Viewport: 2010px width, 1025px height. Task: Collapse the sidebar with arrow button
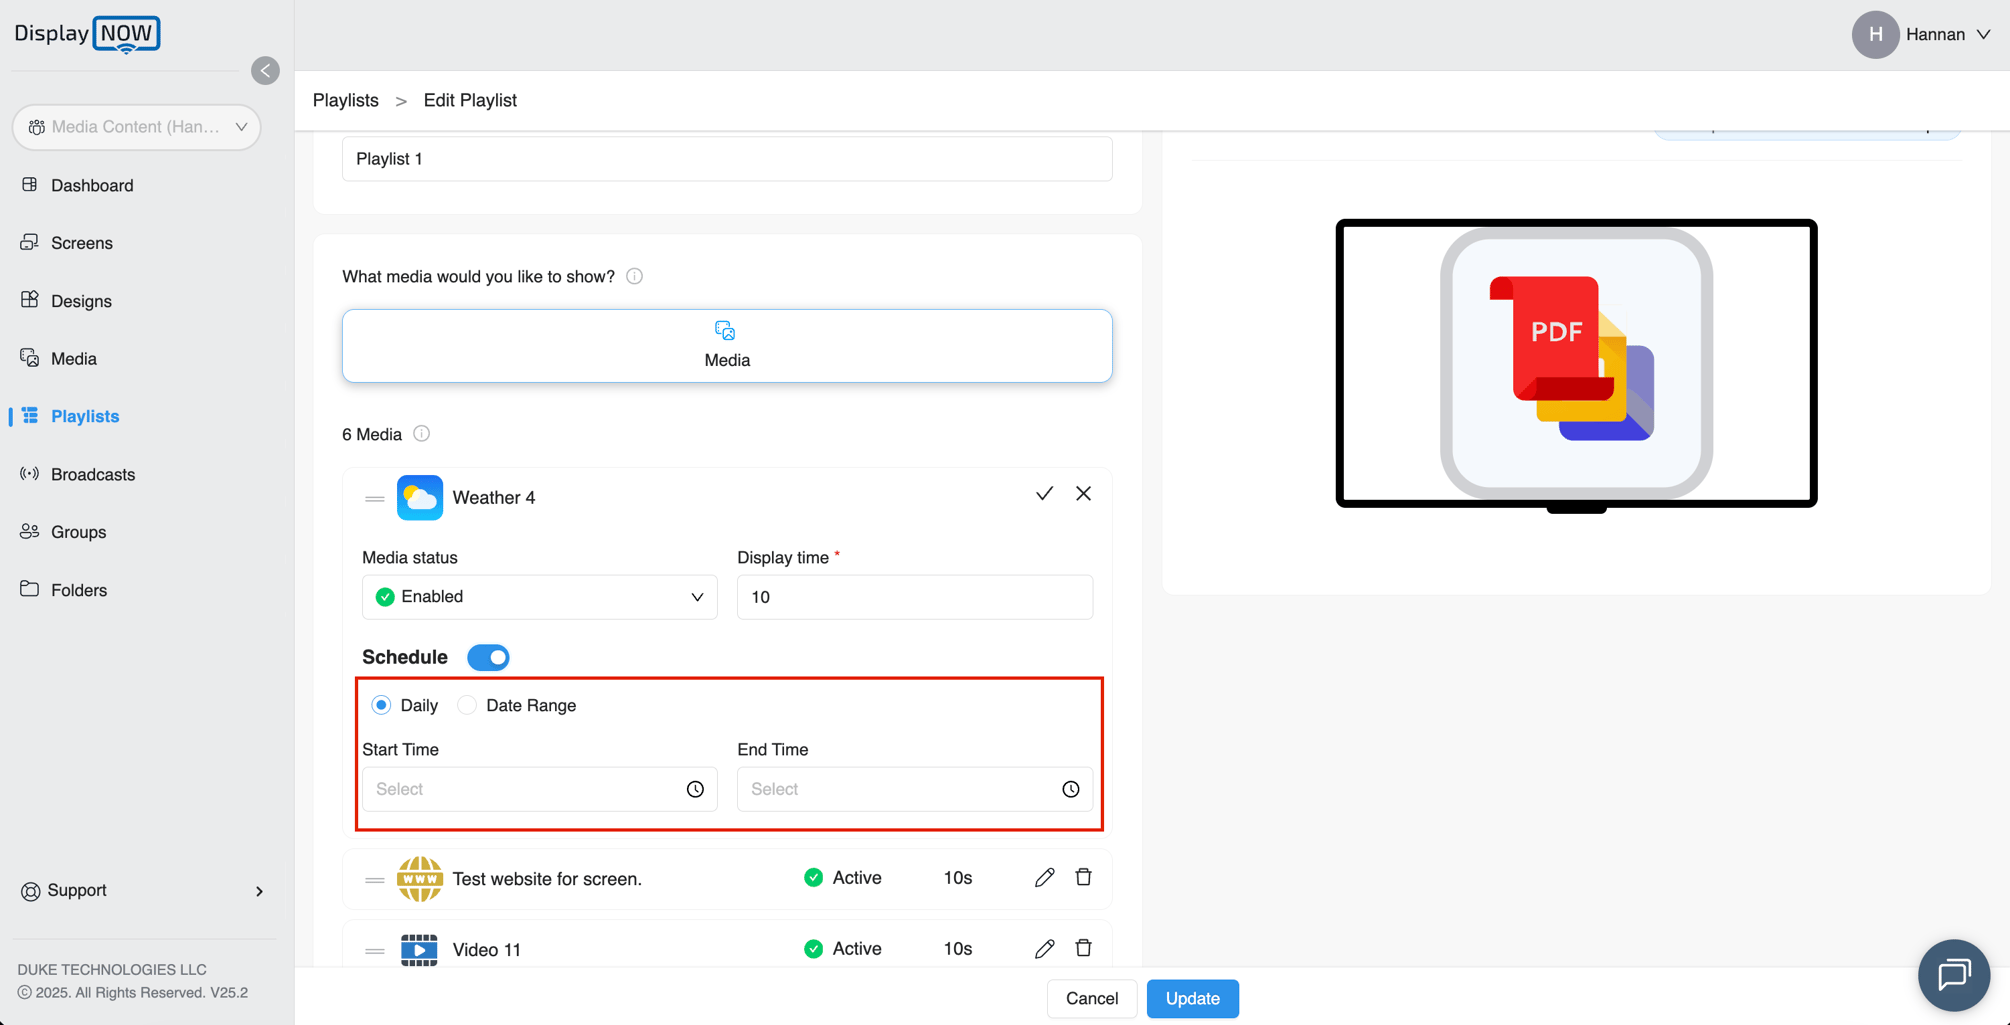click(265, 70)
